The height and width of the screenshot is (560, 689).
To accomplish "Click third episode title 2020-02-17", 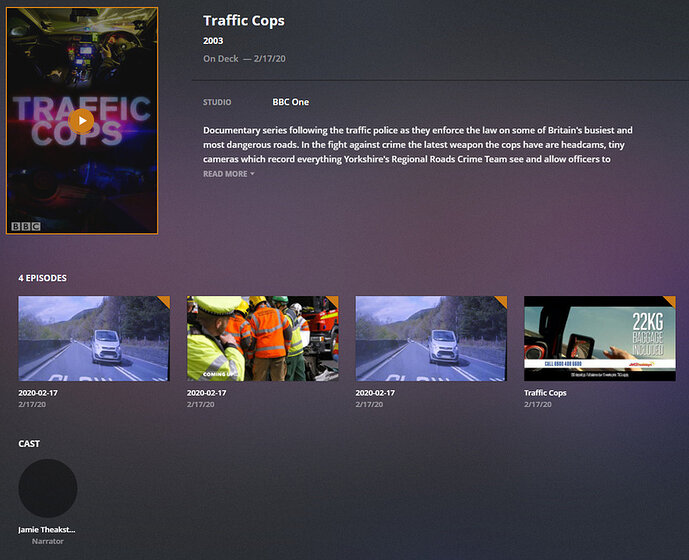I will pyautogui.click(x=375, y=393).
